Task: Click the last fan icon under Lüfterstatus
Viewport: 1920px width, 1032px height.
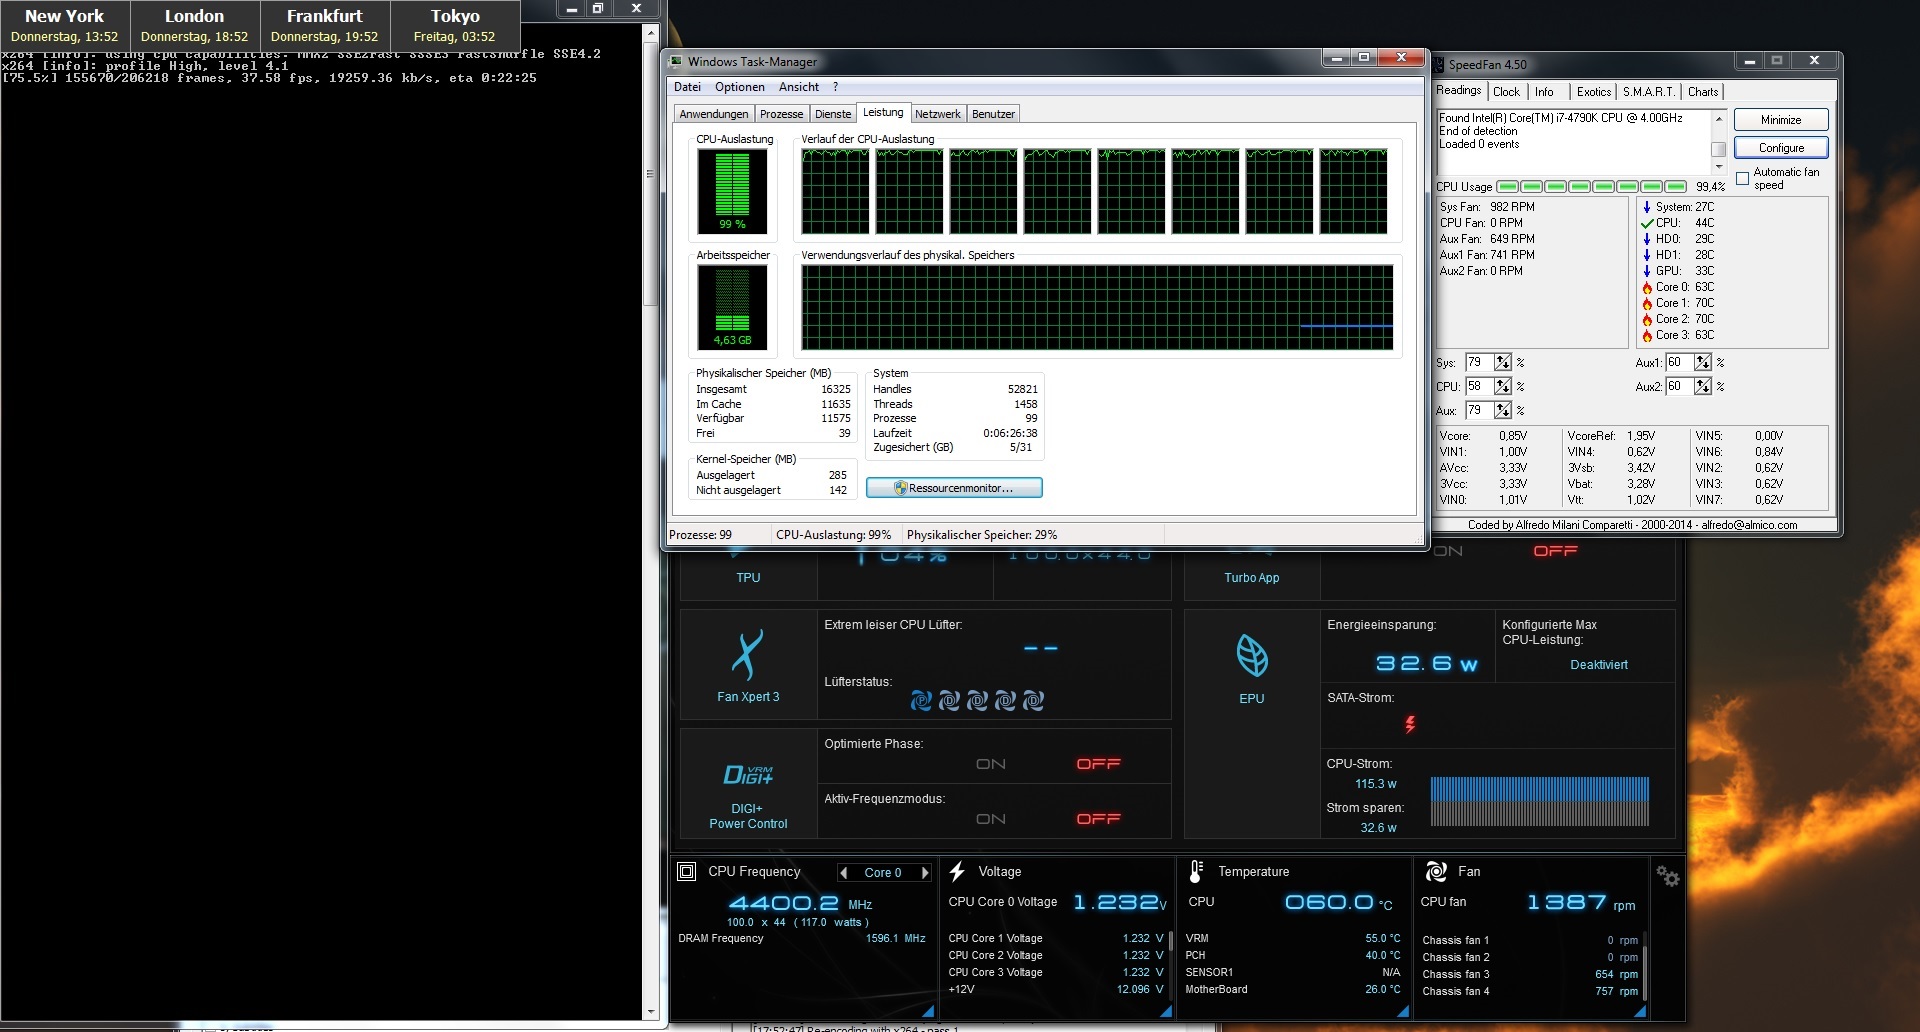Action: 1033,701
